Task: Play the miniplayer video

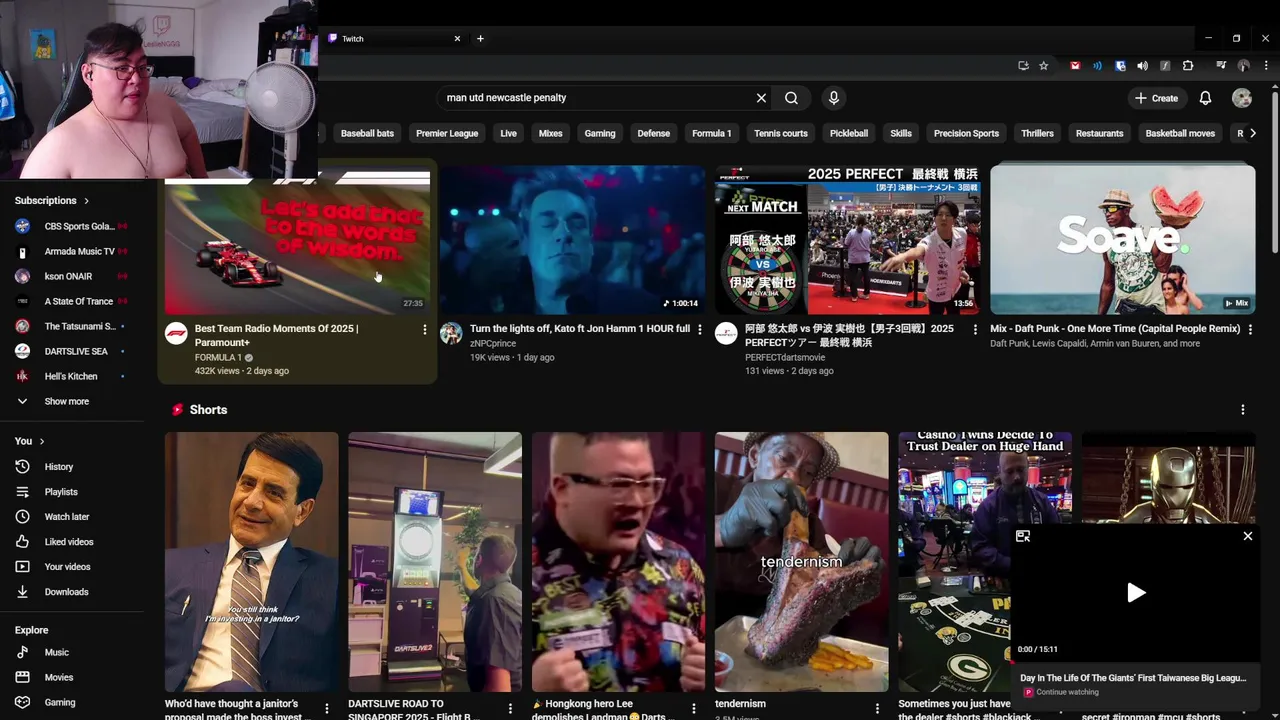Action: [1136, 593]
